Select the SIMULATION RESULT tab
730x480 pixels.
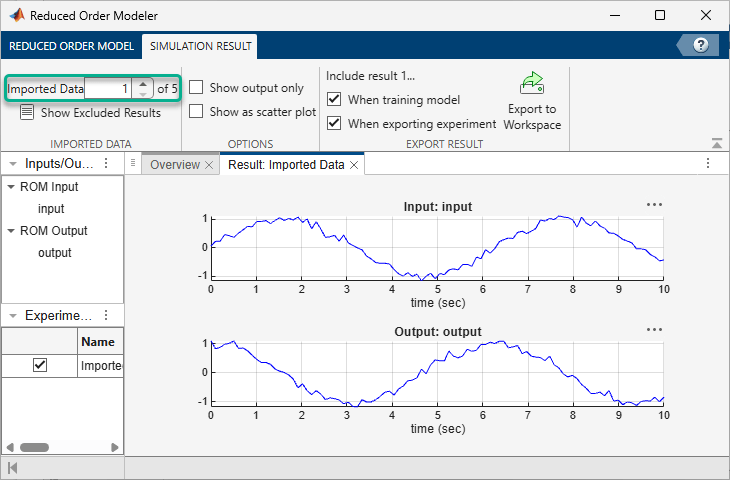pos(200,46)
